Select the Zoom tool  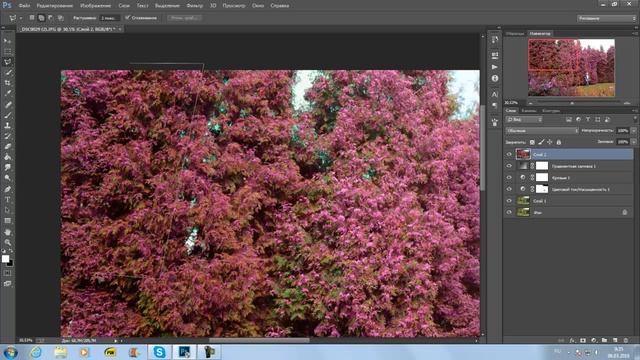click(x=7, y=242)
